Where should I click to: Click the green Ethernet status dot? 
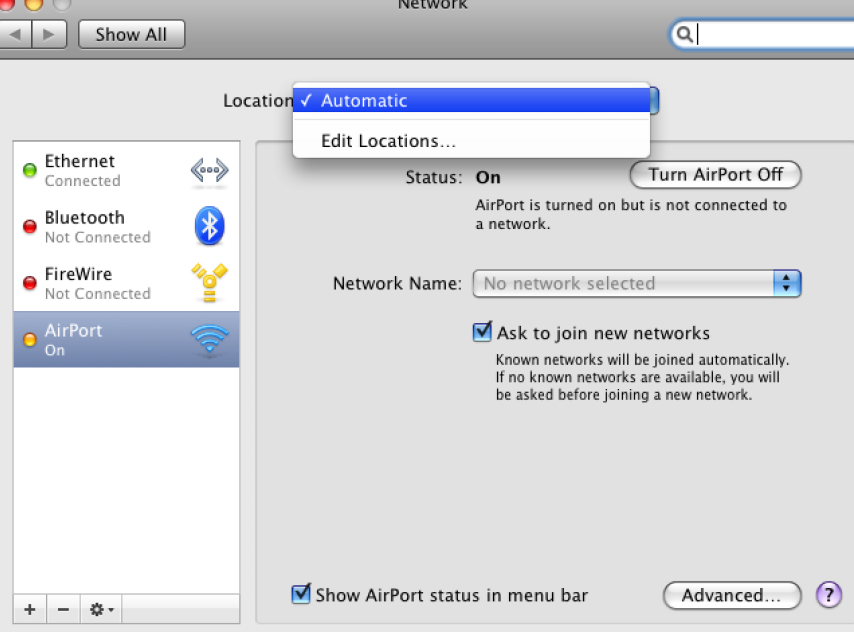coord(30,170)
